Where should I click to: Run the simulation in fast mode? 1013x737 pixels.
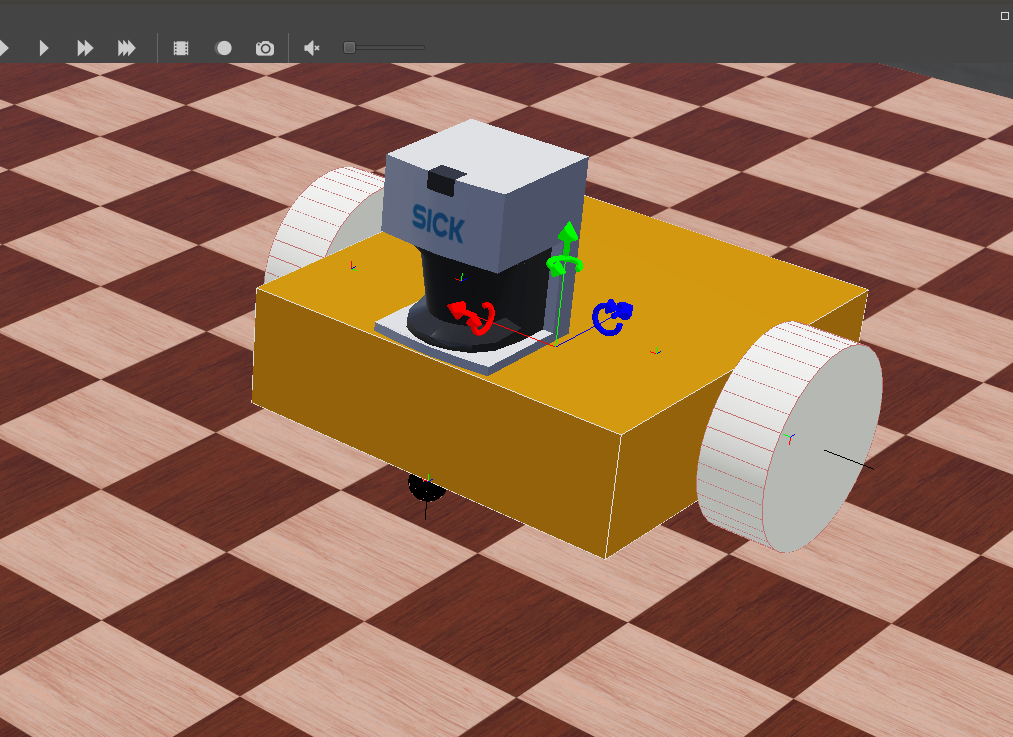pyautogui.click(x=84, y=47)
